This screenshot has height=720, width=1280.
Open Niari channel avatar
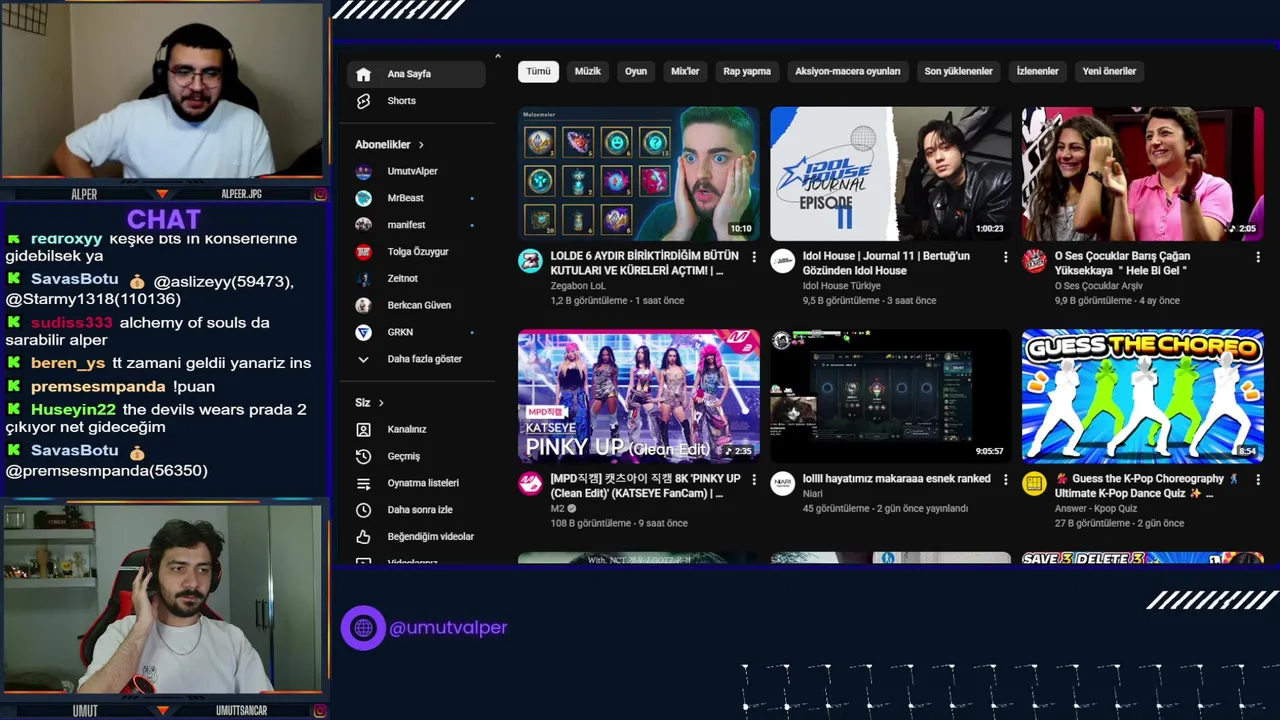click(x=782, y=485)
